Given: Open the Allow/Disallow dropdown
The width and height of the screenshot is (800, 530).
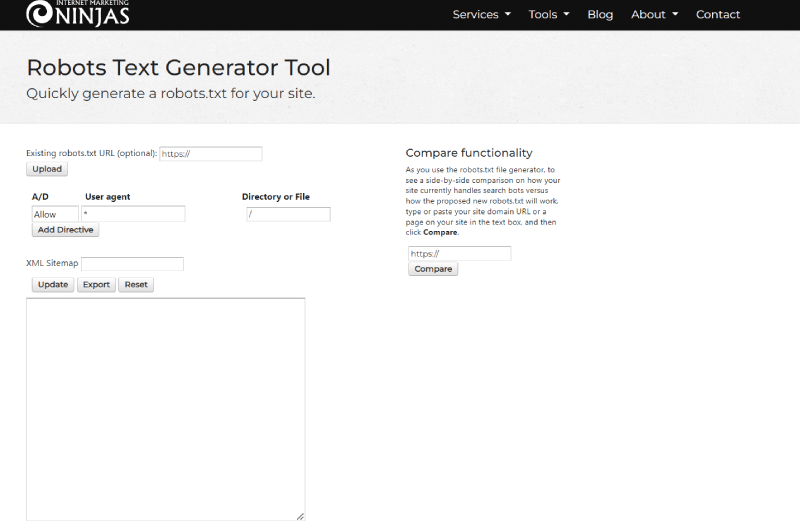Looking at the screenshot, I should [55, 214].
